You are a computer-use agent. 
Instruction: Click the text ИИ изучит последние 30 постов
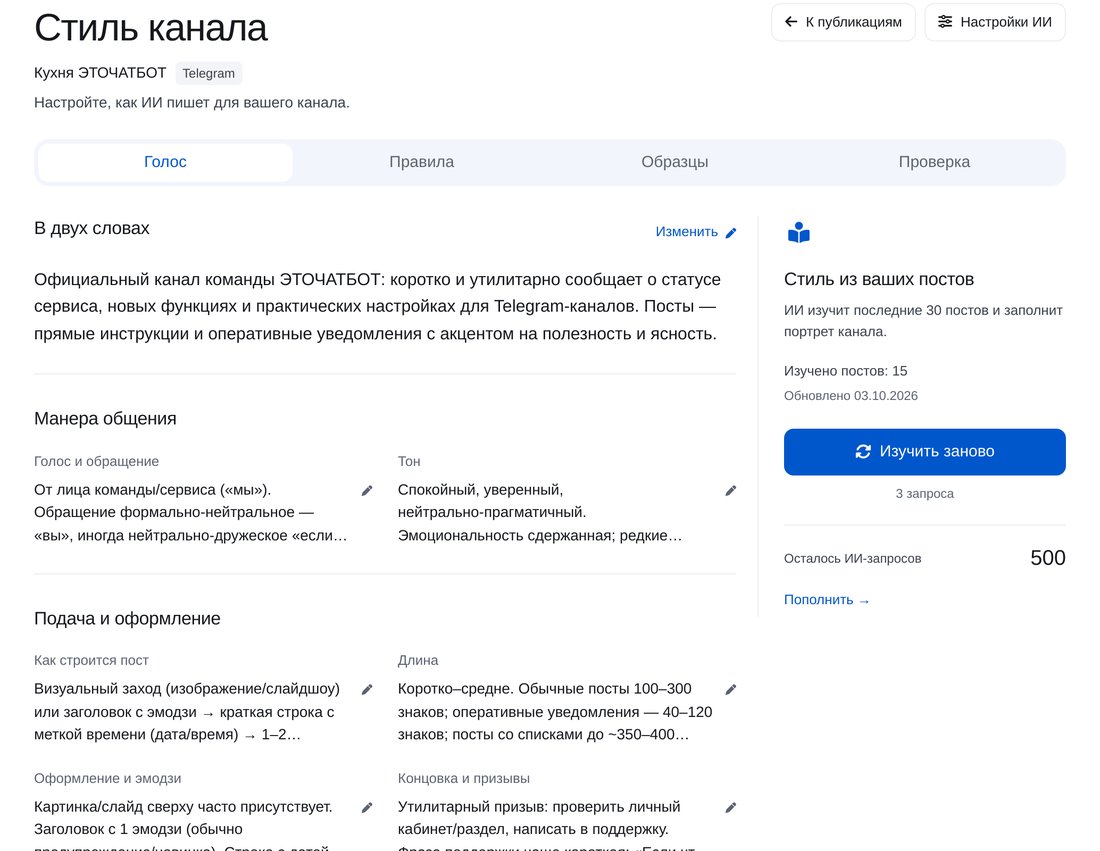tap(923, 321)
